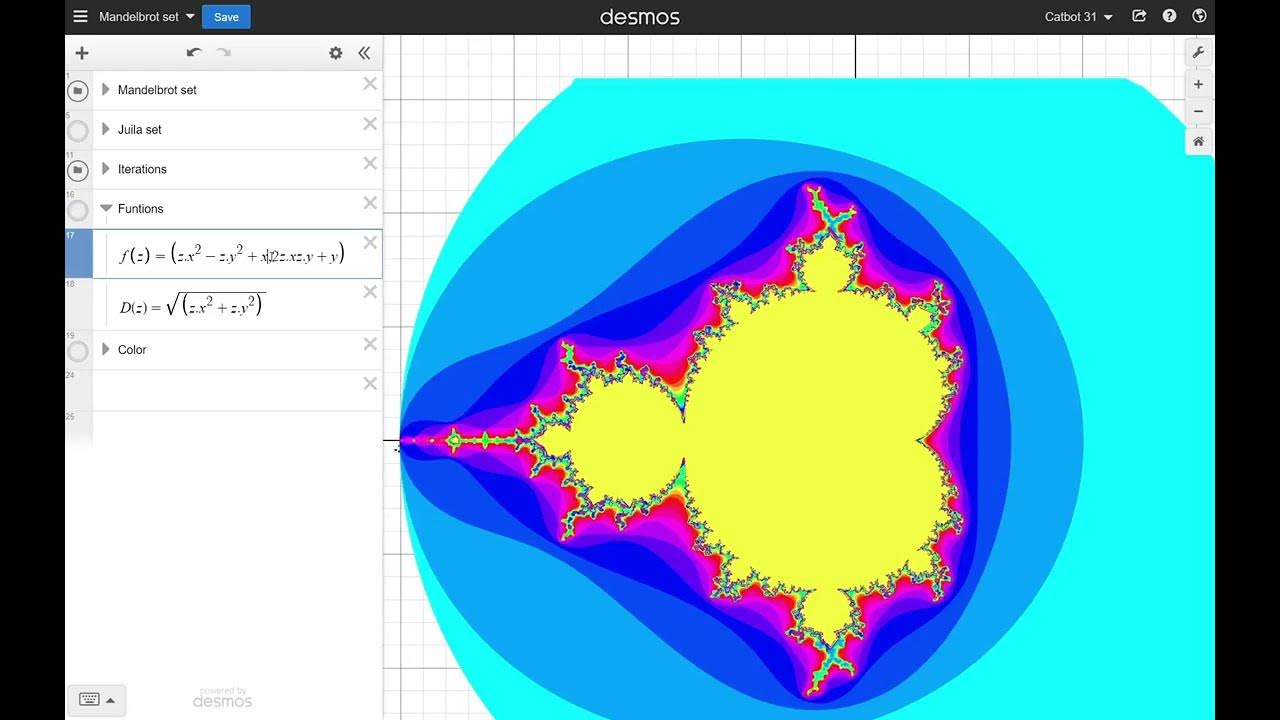Open graph settings wrench icon
1280x720 pixels.
point(1198,52)
